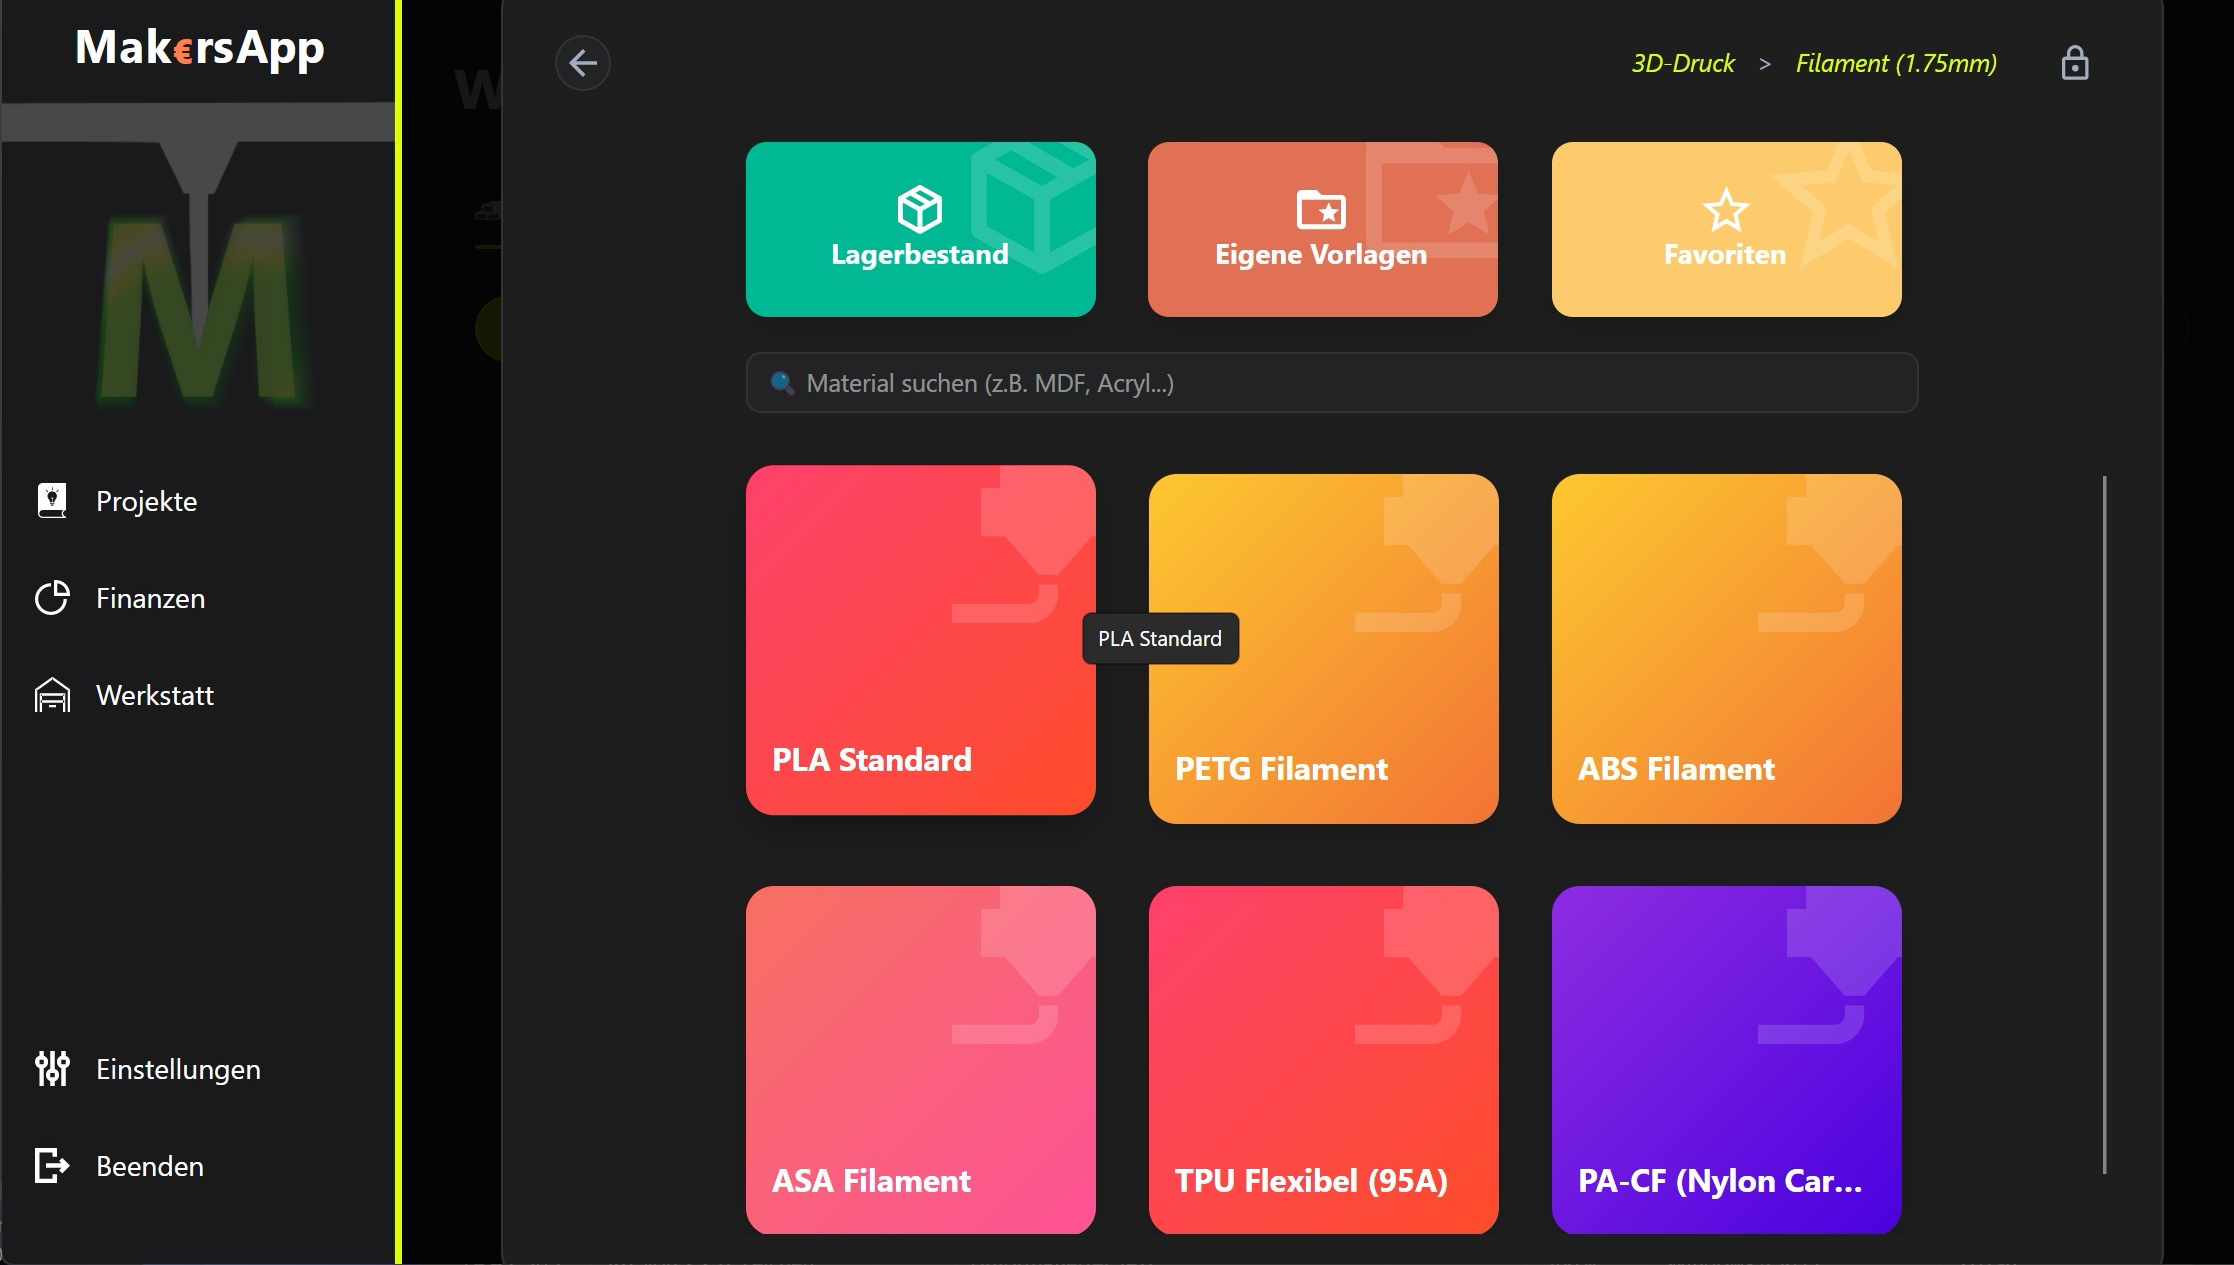Click the material list scrollbar
This screenshot has width=2234, height=1265.
click(2104, 824)
